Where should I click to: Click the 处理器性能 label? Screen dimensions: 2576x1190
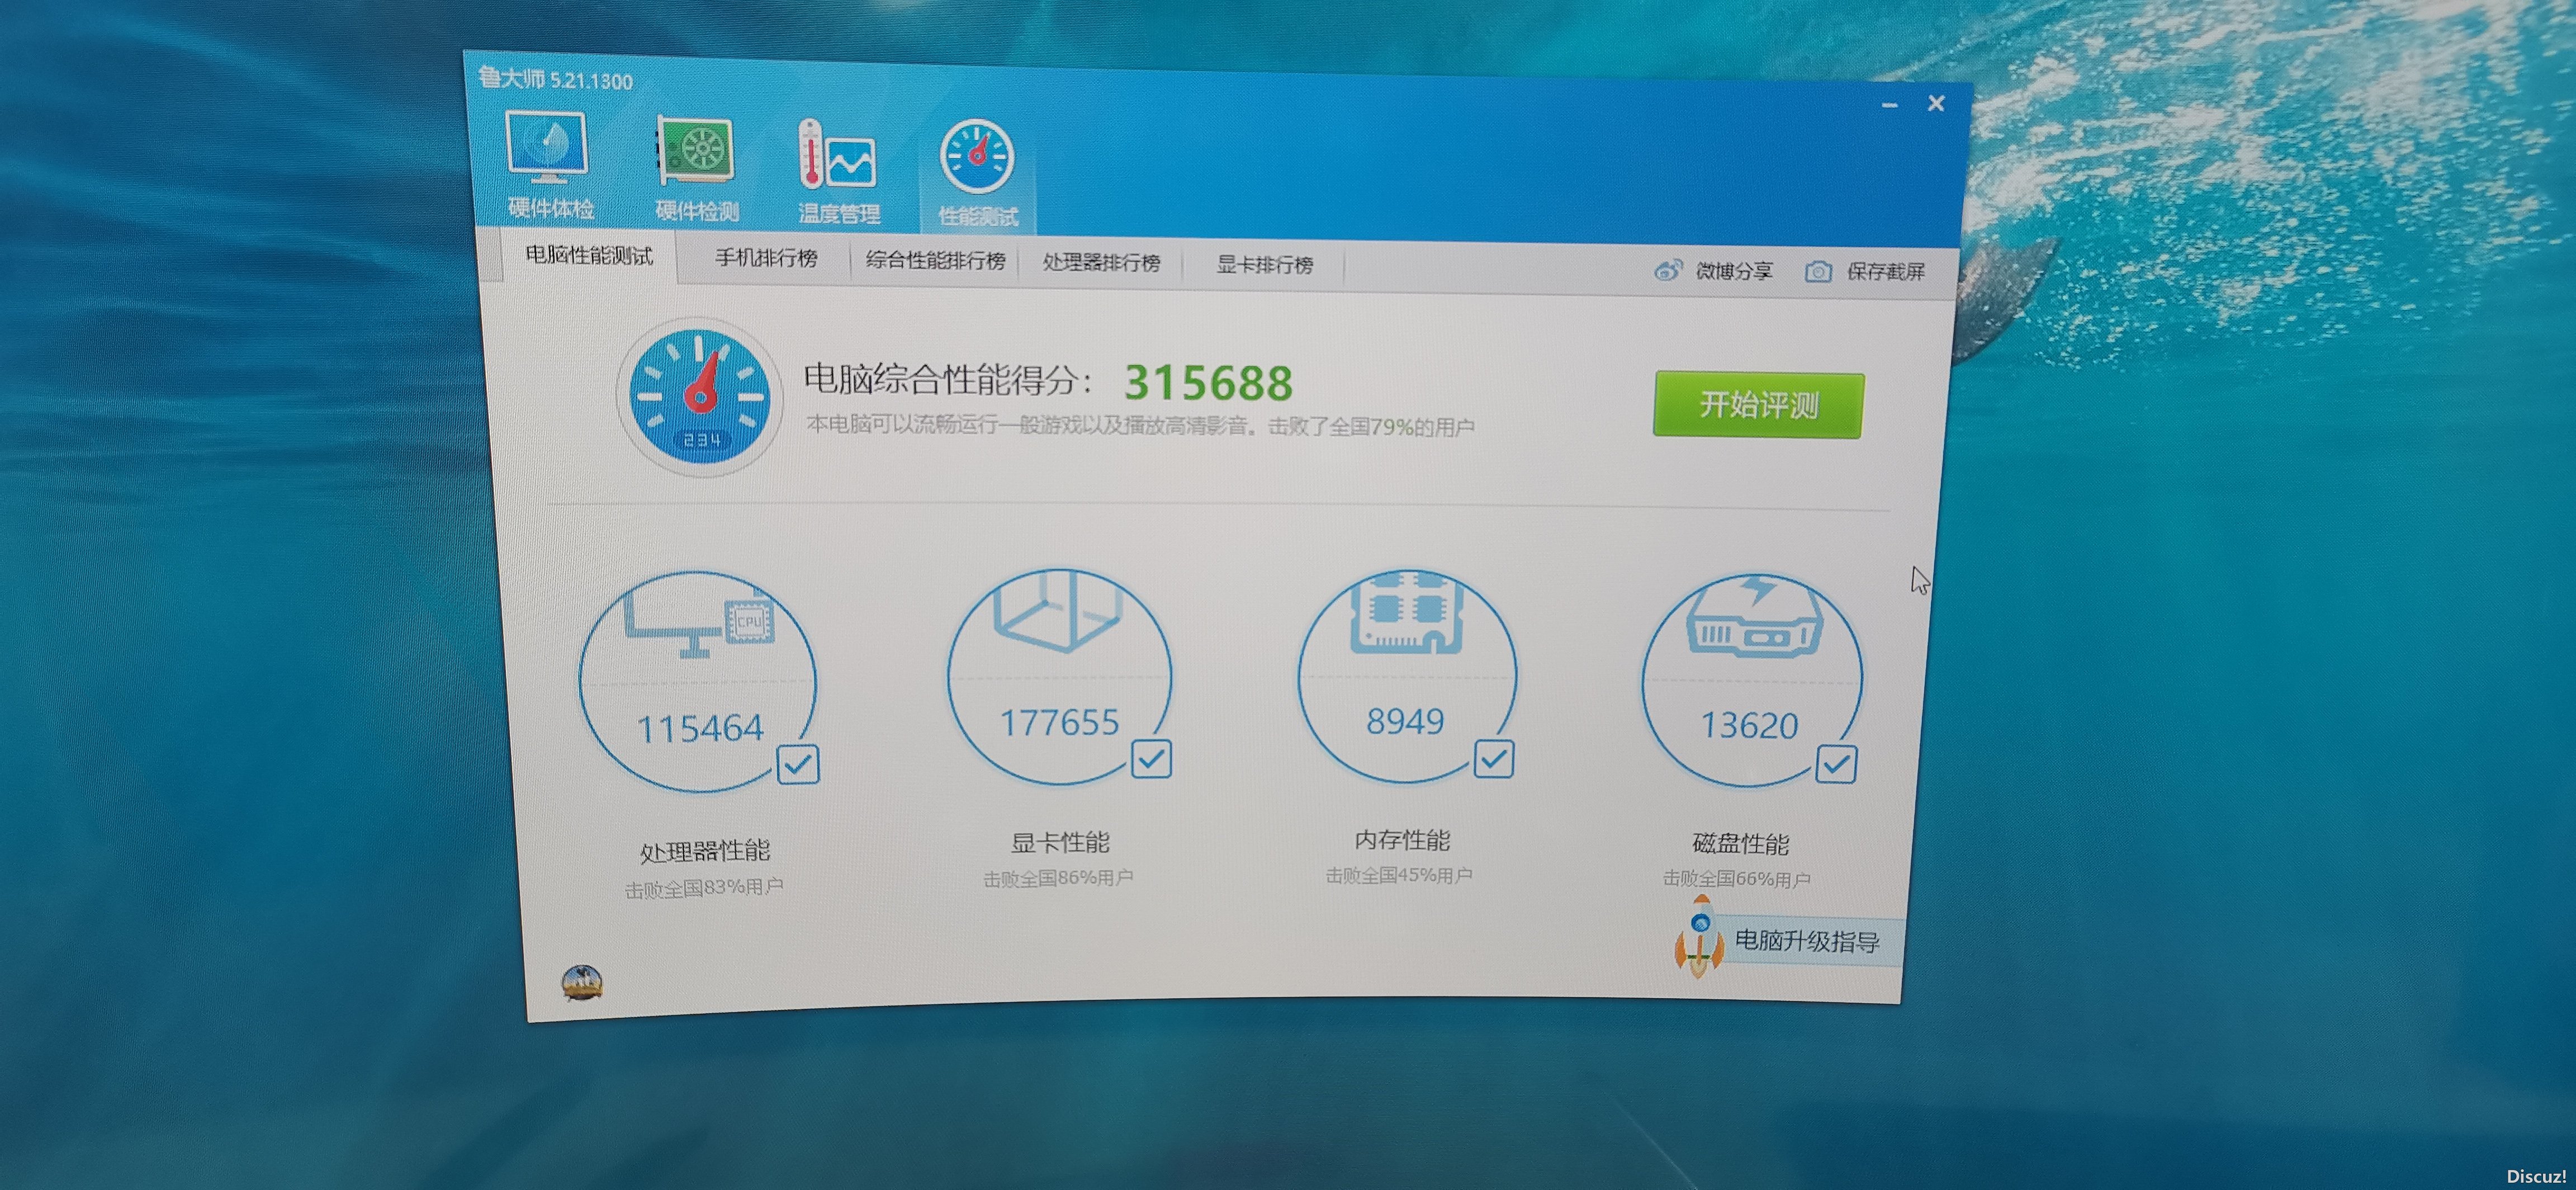[x=705, y=852]
